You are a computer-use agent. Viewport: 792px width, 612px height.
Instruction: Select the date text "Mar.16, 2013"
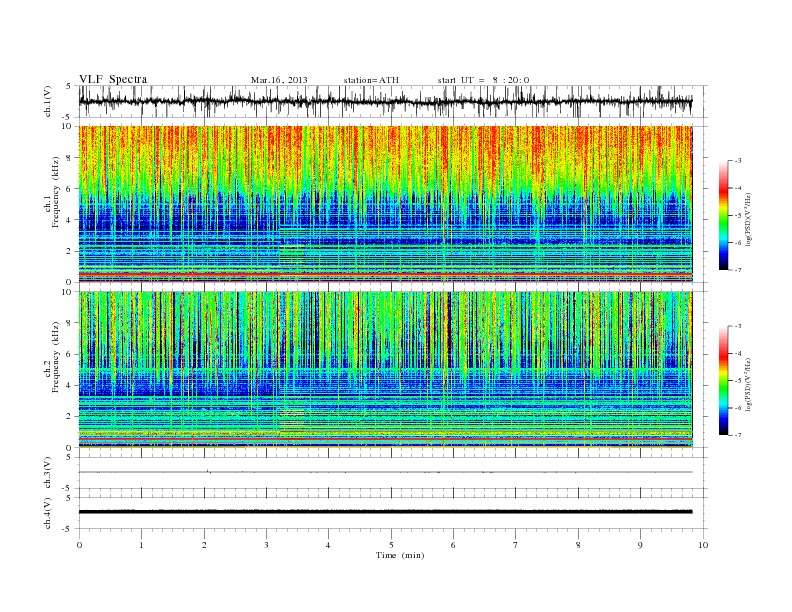click(x=279, y=80)
